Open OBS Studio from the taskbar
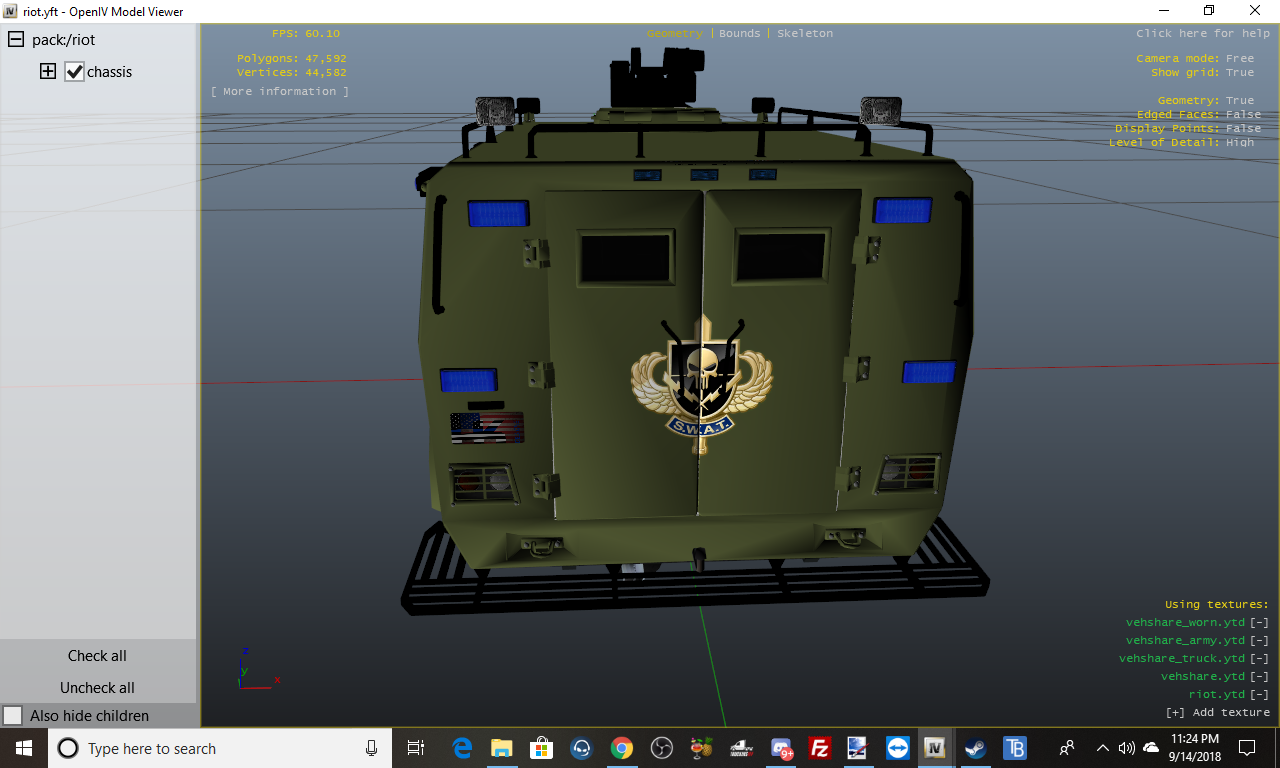Screen dimensions: 1280x768 pyautogui.click(x=661, y=748)
